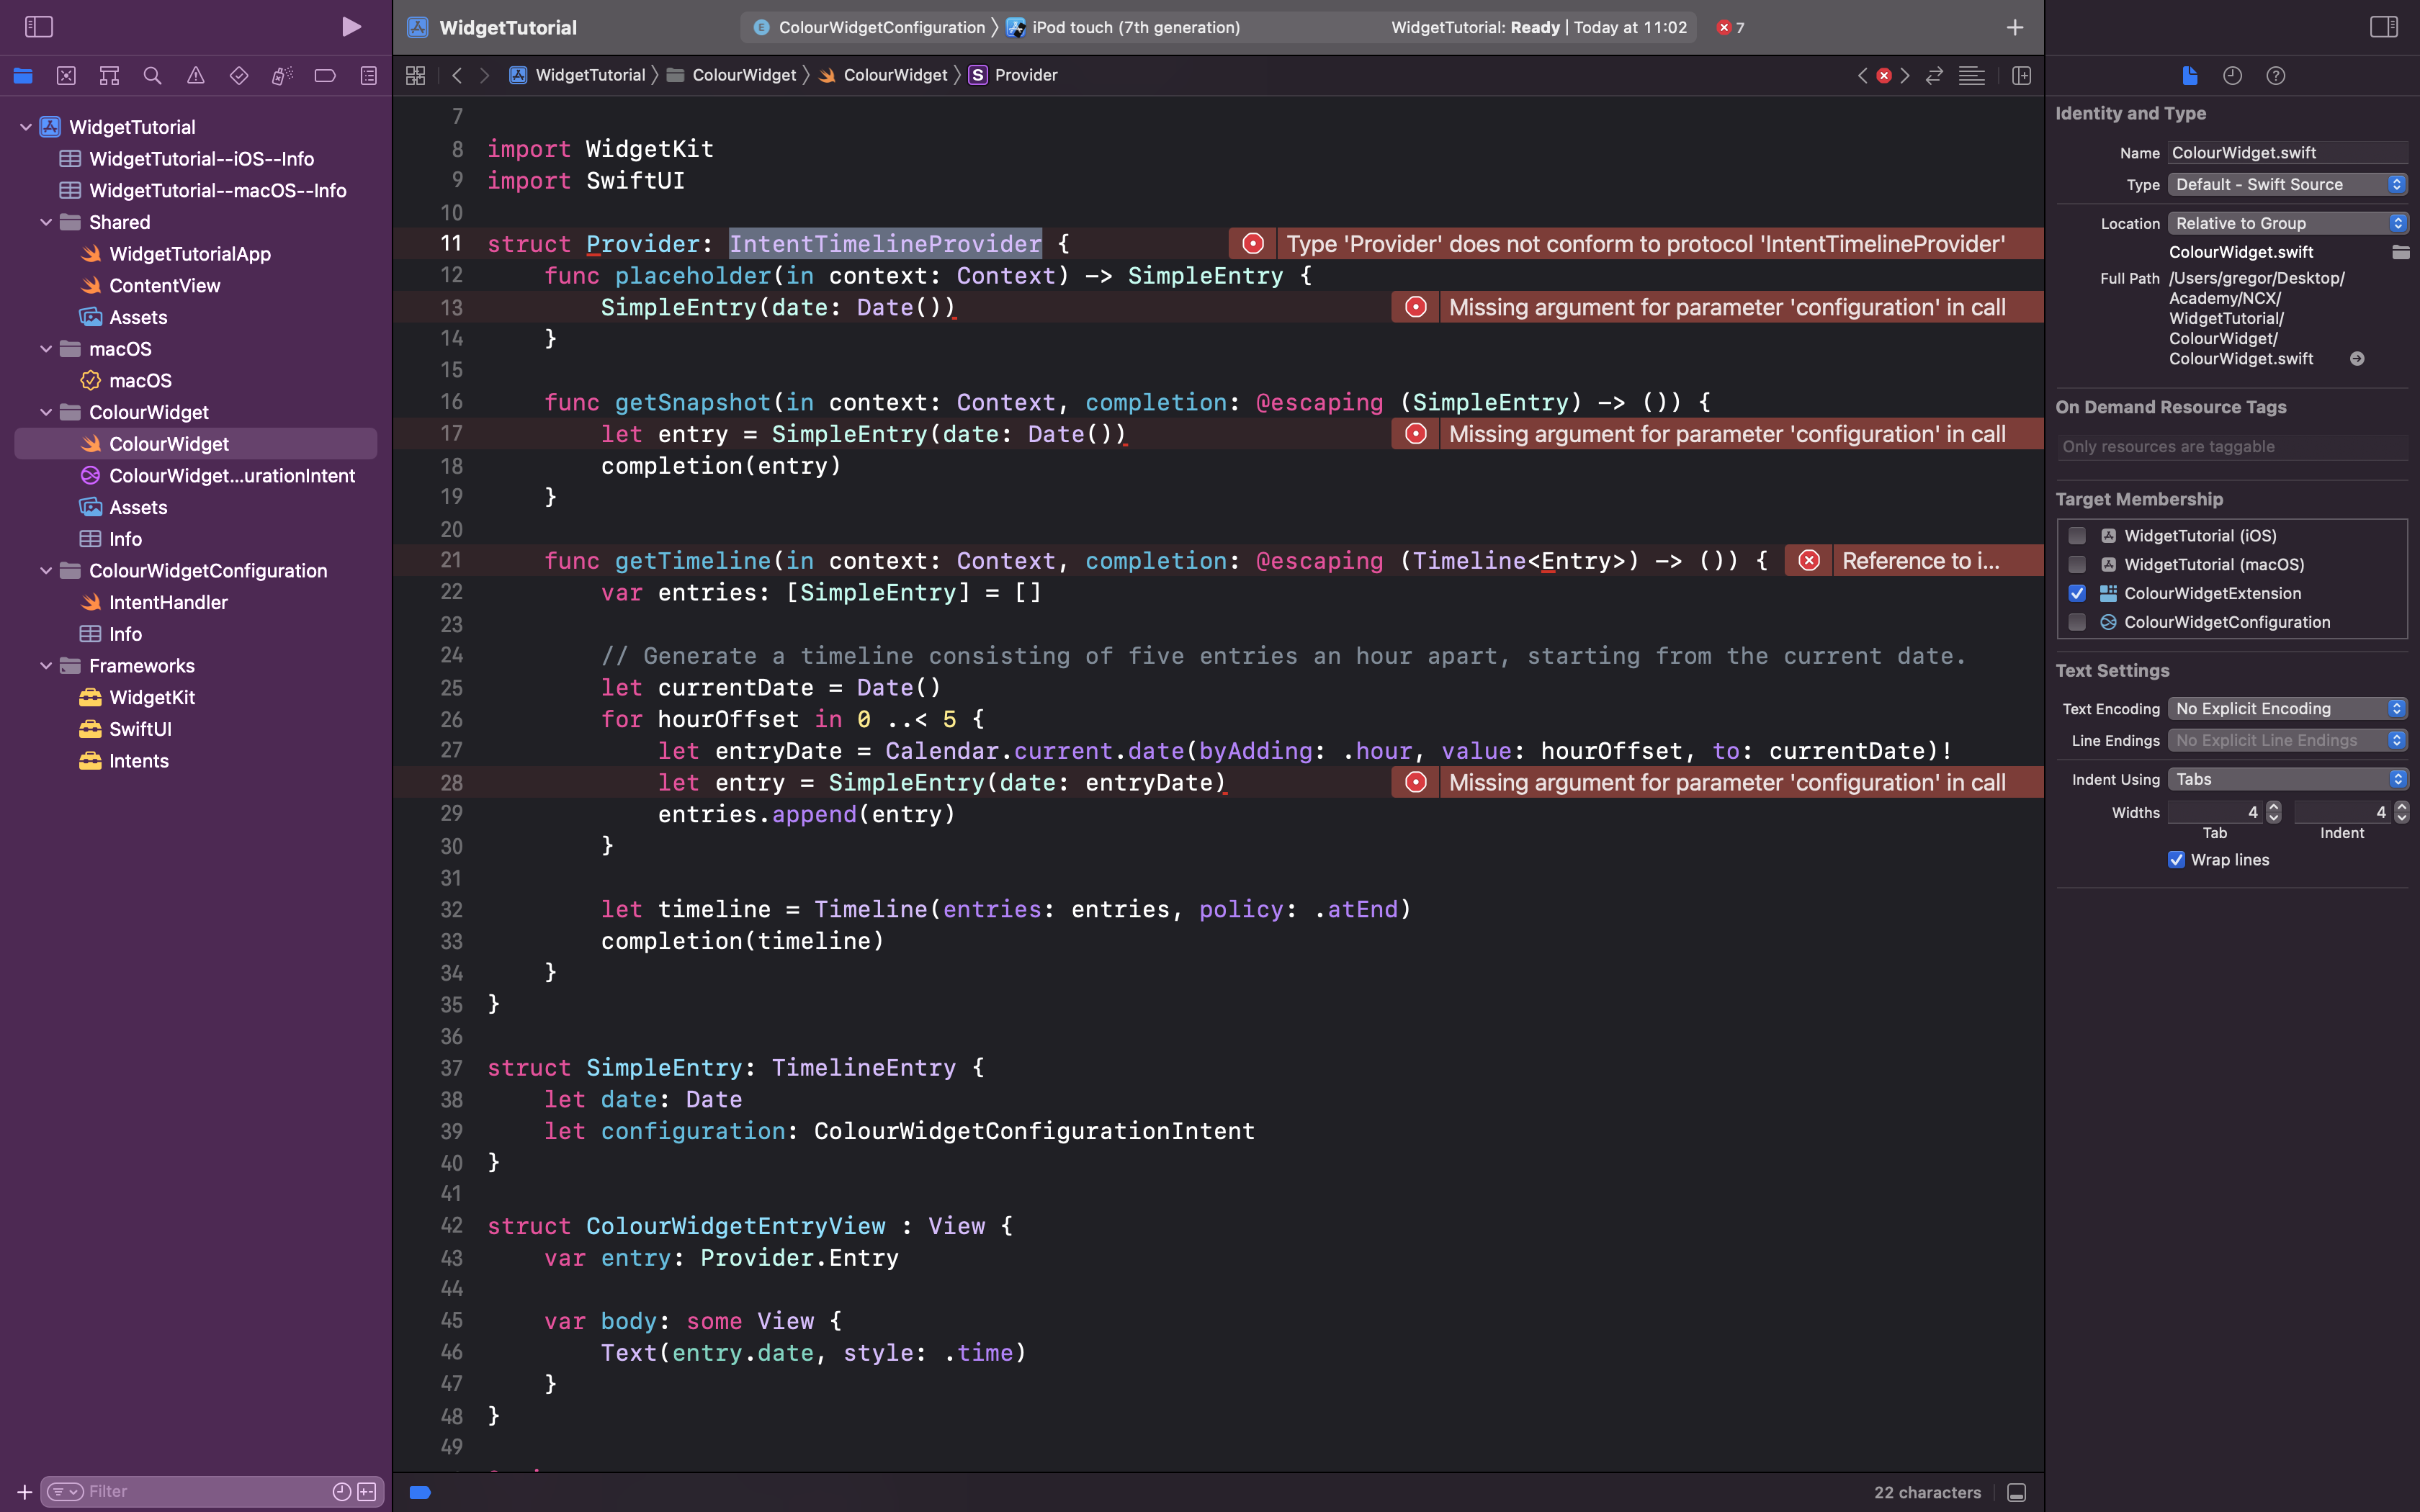Toggle WidgetTutorial iOS target membership
The image size is (2420, 1512).
tap(2075, 535)
